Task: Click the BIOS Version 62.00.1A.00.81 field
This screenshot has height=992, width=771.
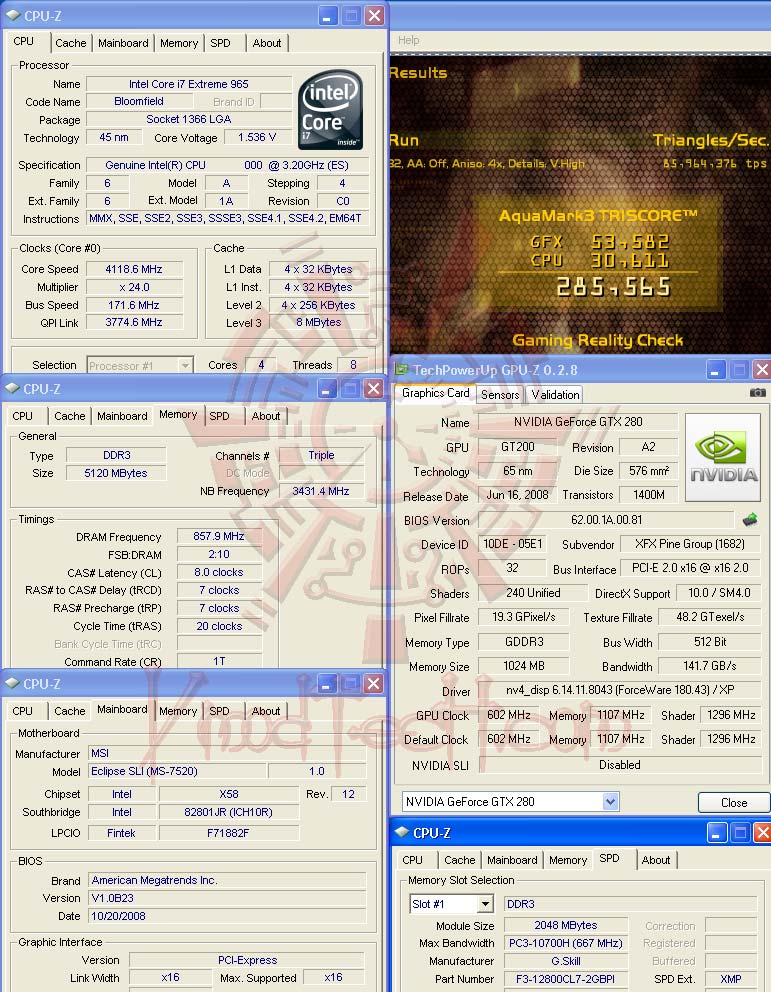Action: [606, 520]
